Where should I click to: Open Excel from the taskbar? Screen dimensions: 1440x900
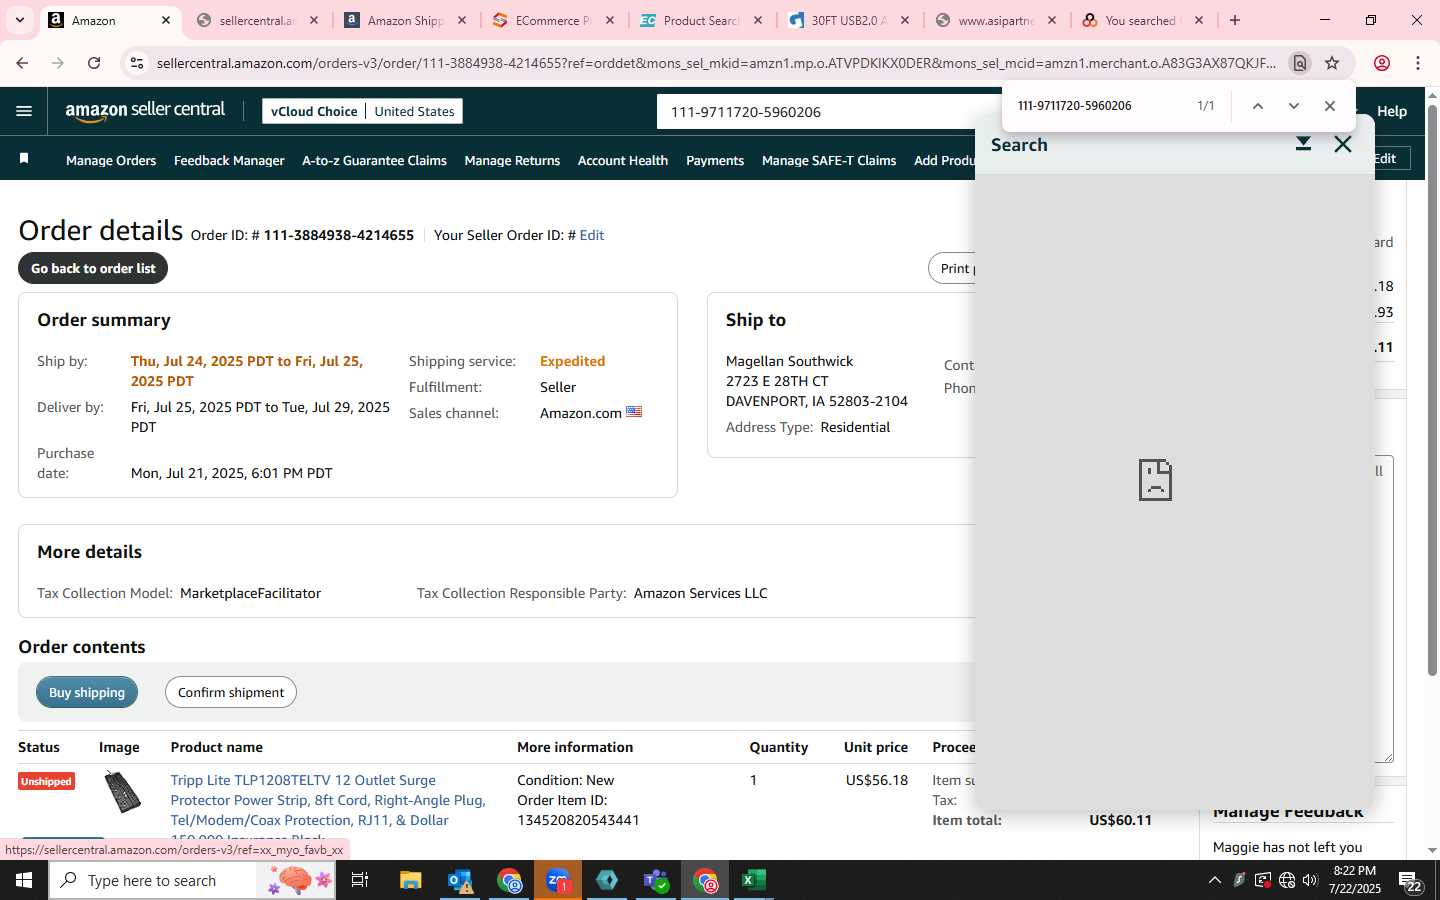(754, 880)
